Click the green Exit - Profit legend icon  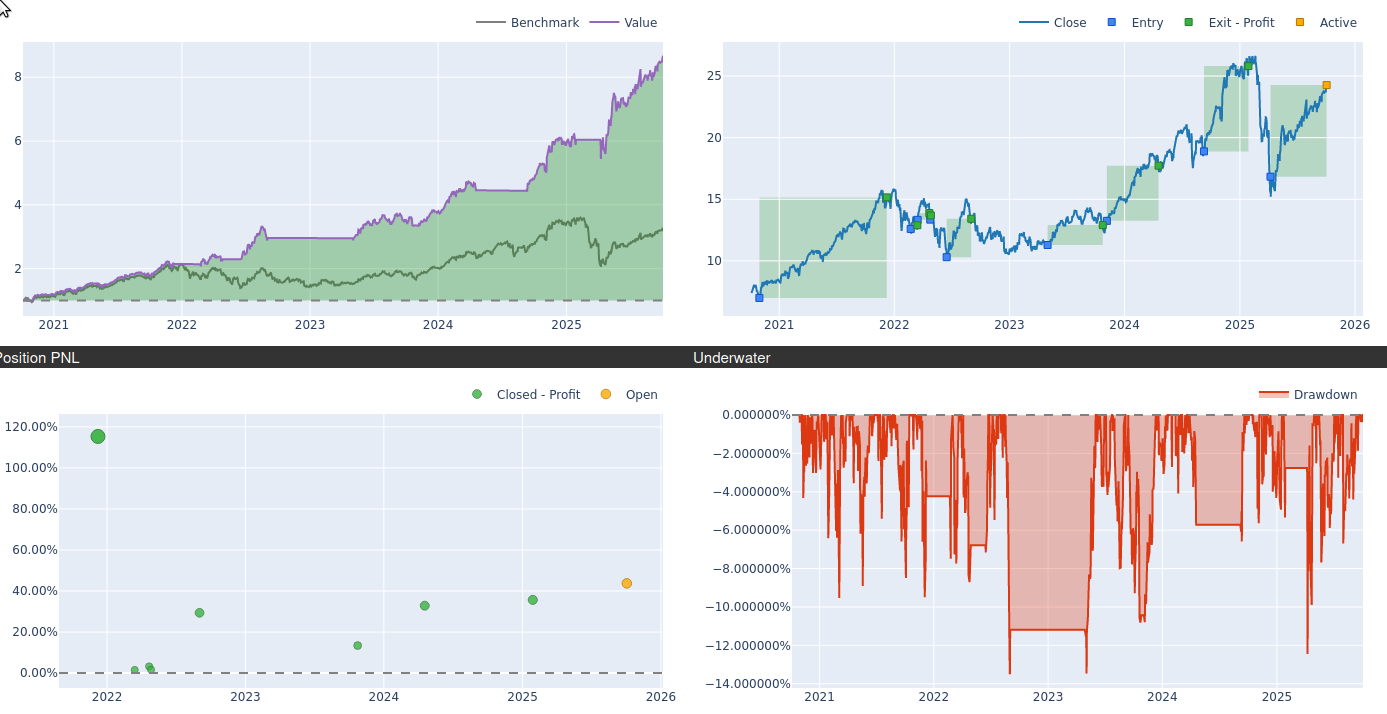pos(1189,23)
